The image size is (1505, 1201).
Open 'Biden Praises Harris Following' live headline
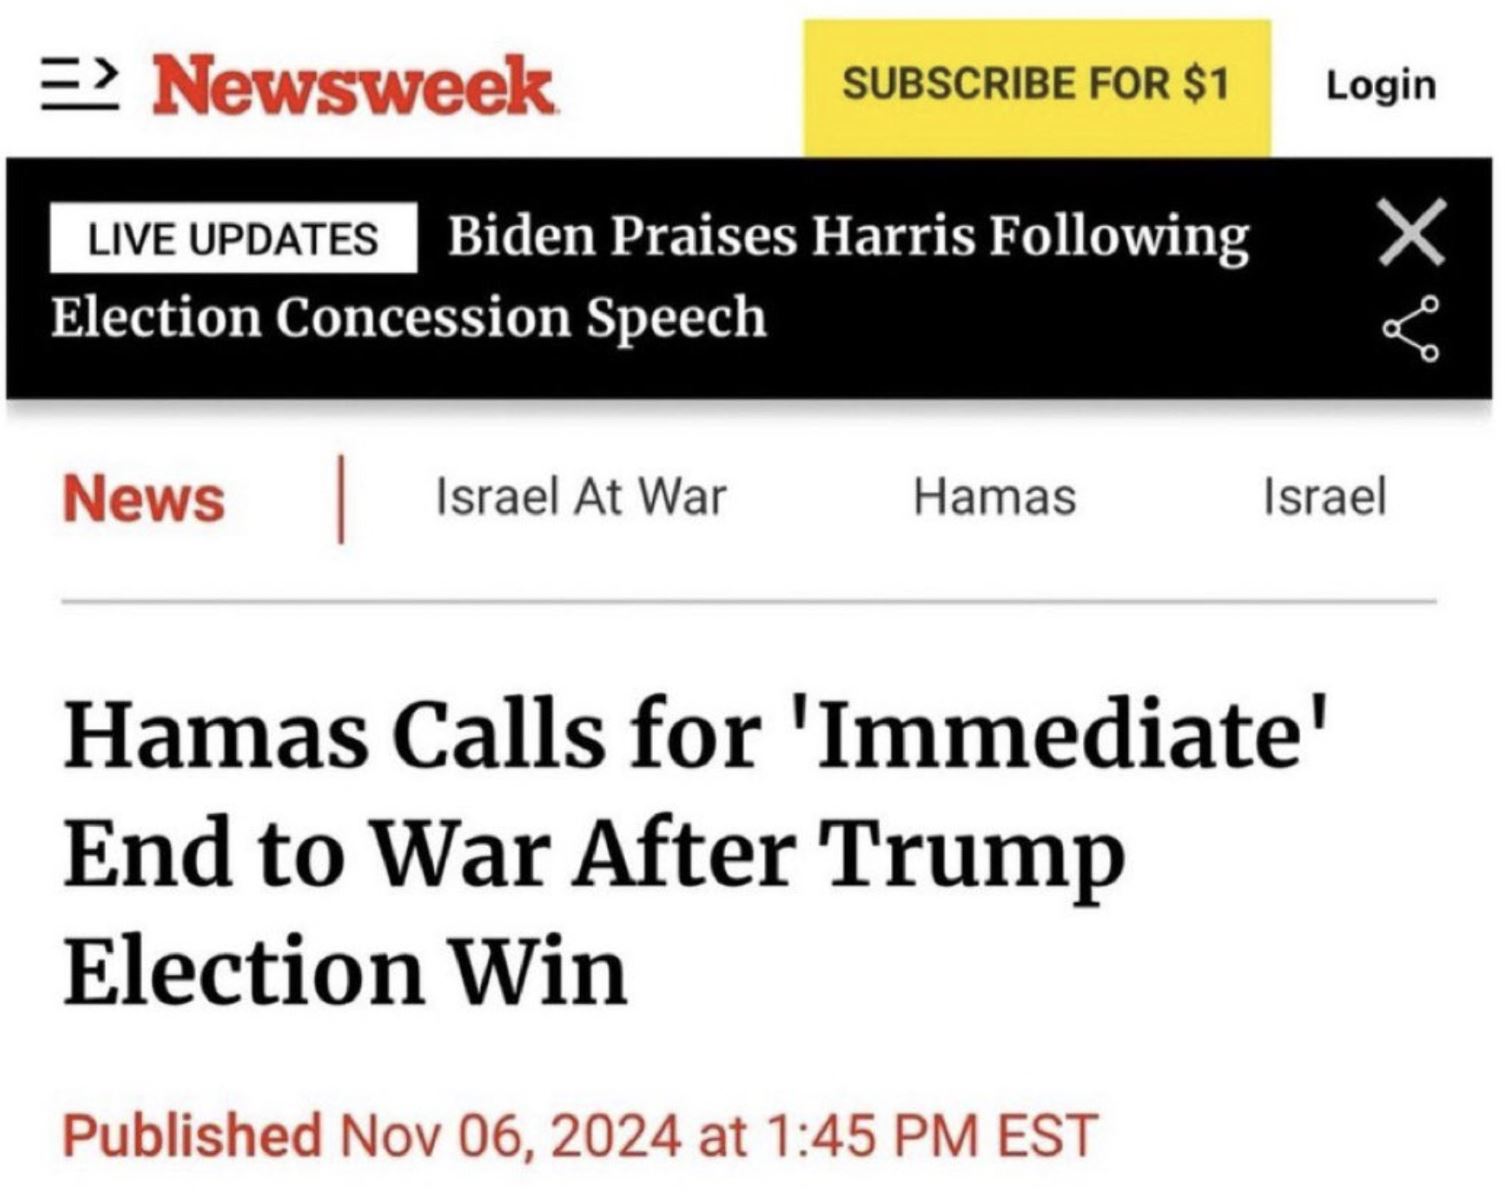pyautogui.click(x=848, y=238)
